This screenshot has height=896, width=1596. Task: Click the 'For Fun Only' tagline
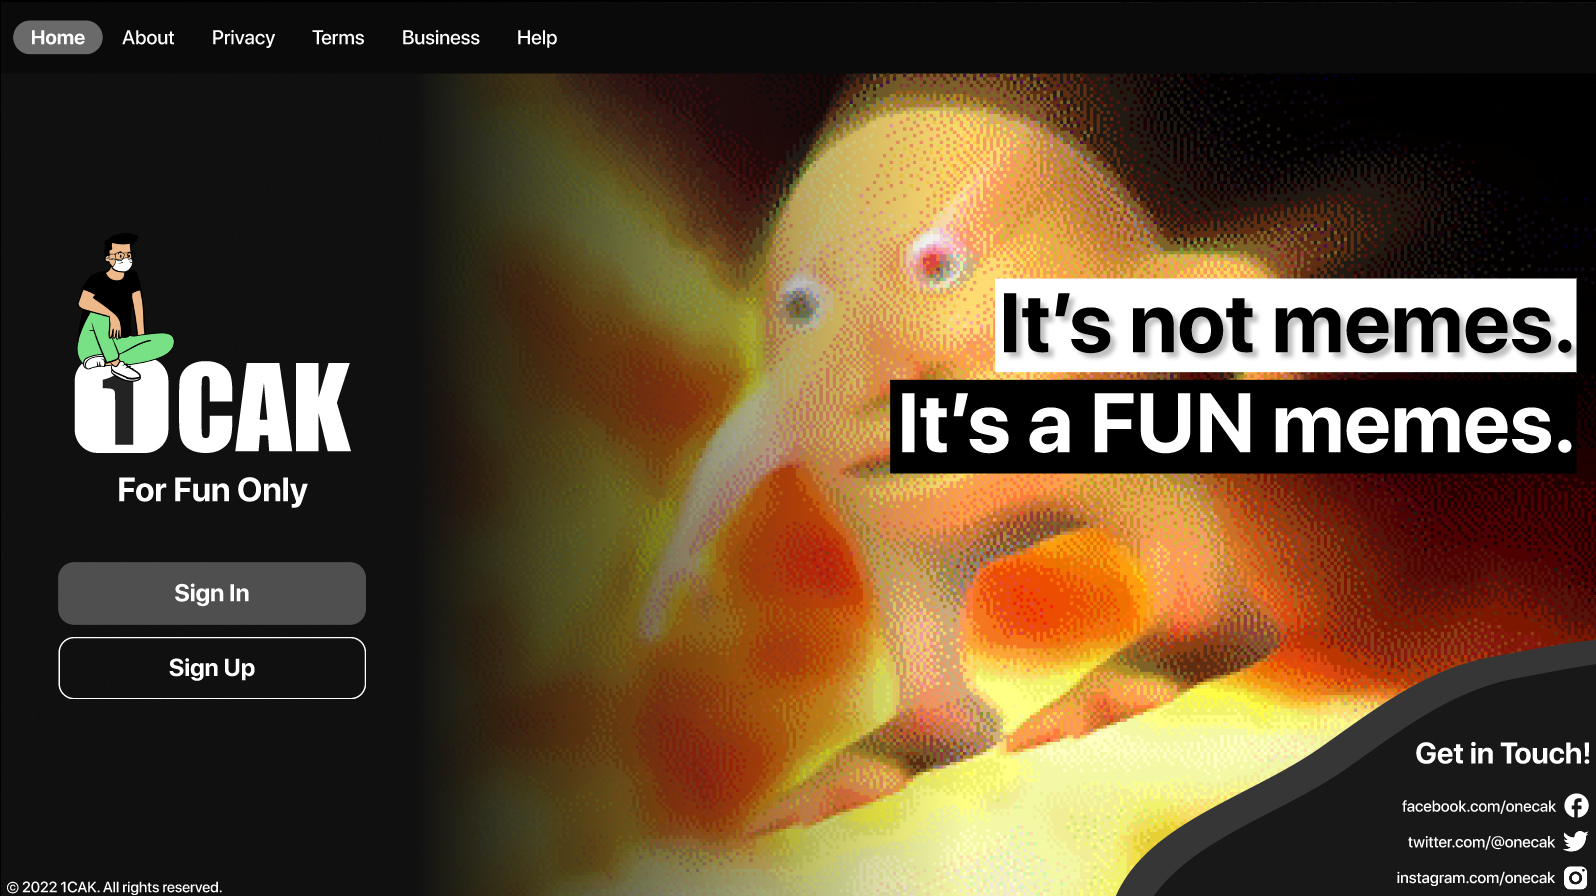[x=212, y=490]
